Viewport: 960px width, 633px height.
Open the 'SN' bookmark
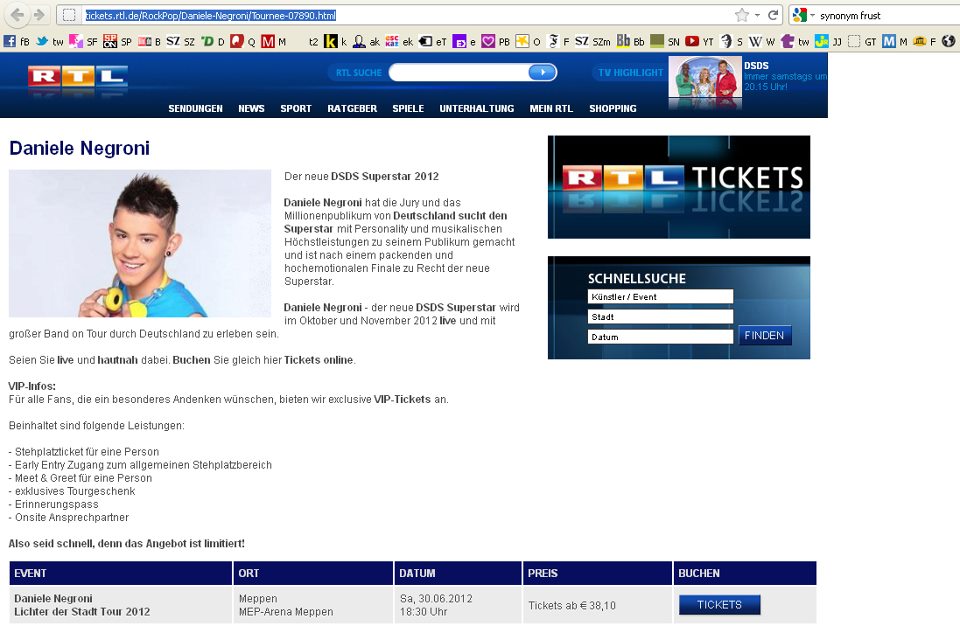(x=665, y=42)
